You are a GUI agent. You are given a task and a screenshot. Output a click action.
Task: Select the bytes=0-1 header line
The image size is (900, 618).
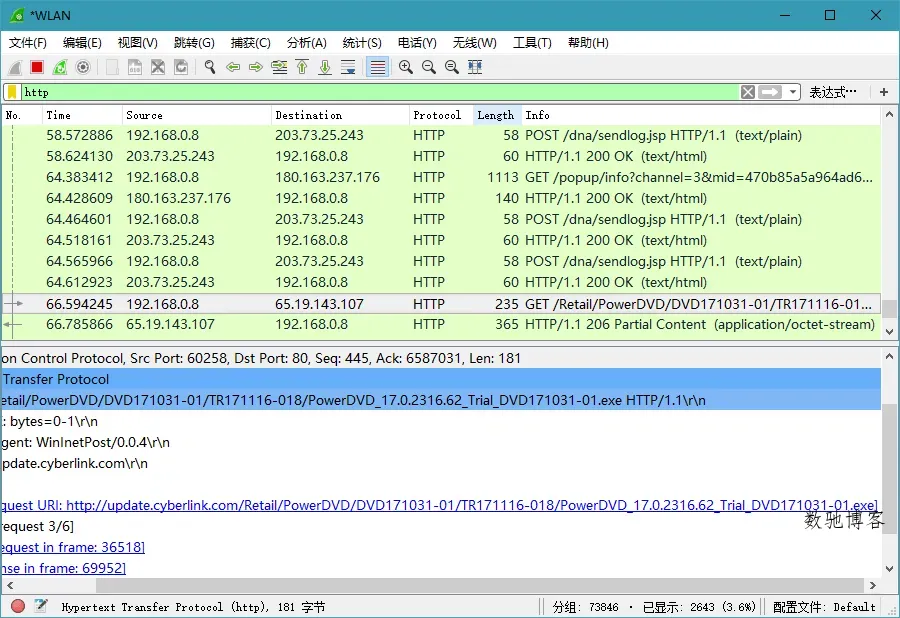click(x=441, y=422)
